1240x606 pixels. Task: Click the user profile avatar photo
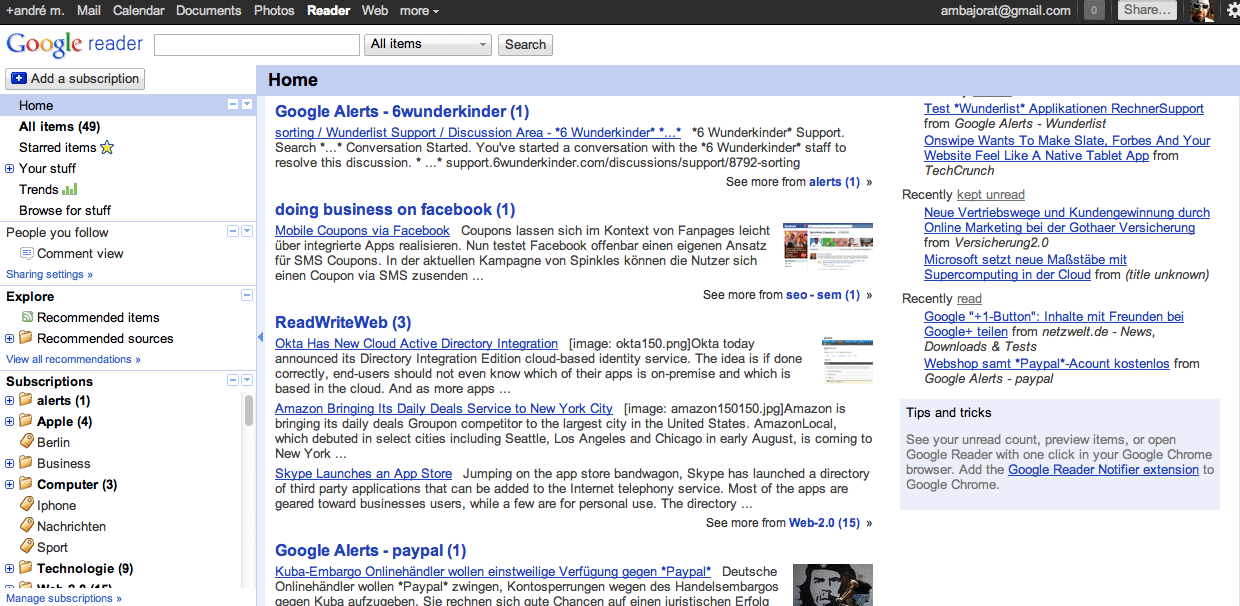click(x=1203, y=11)
